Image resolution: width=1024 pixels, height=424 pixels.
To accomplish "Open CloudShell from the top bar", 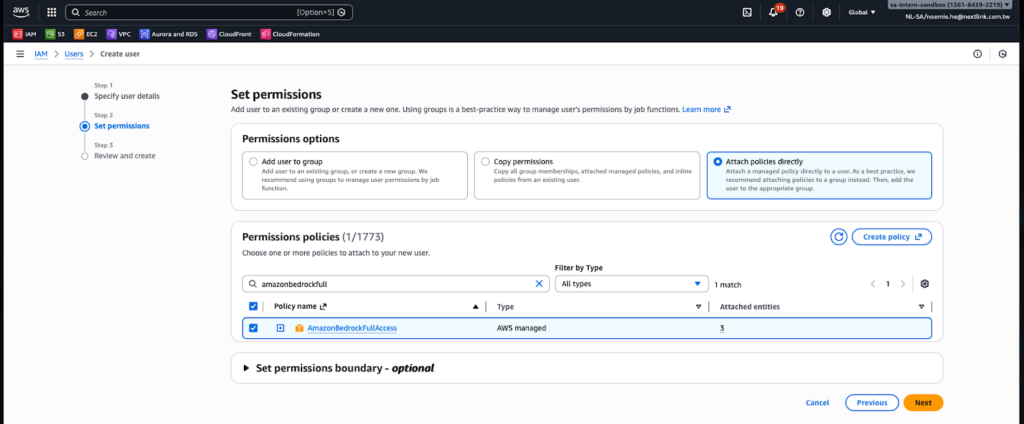I will coord(747,12).
